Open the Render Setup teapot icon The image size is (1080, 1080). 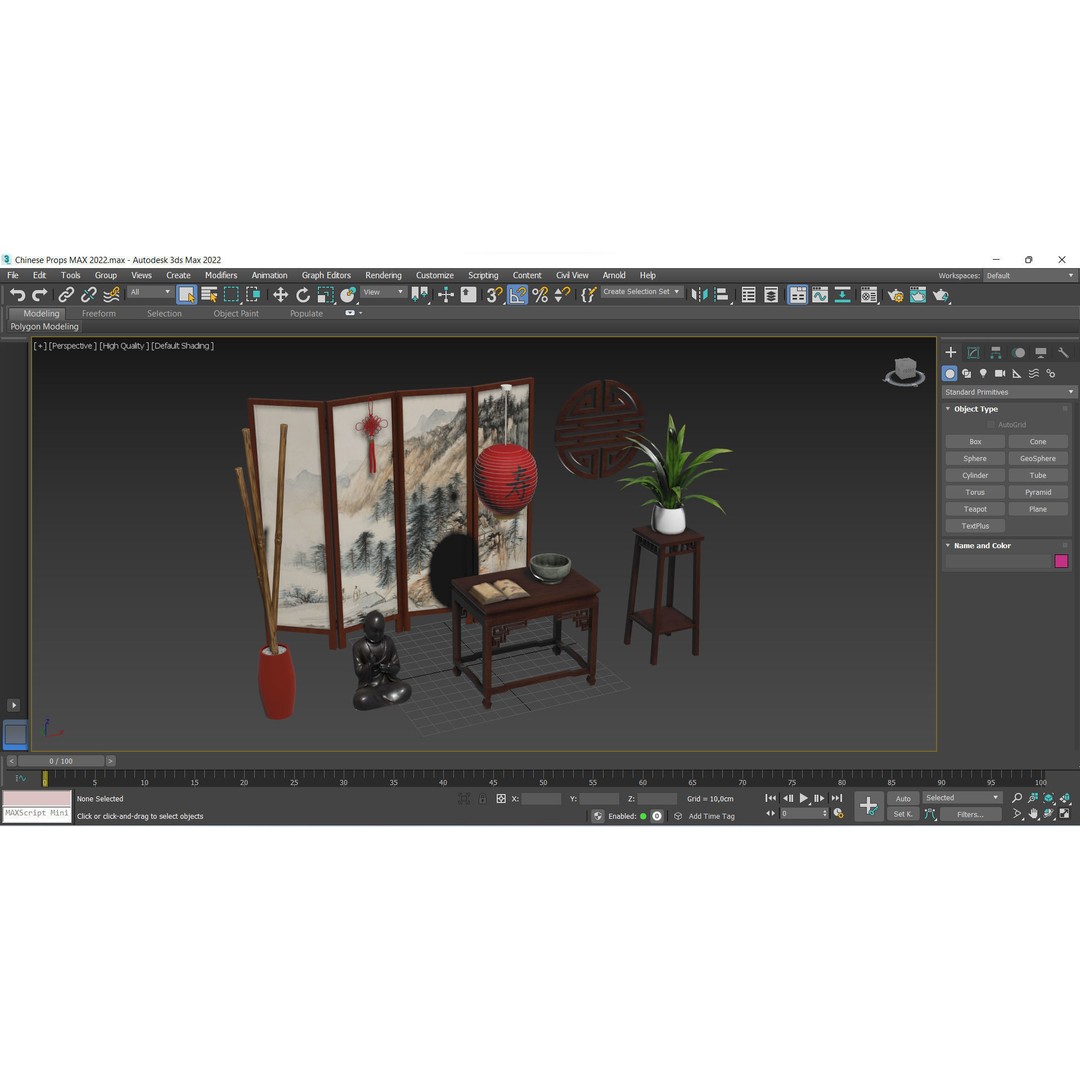[x=895, y=295]
